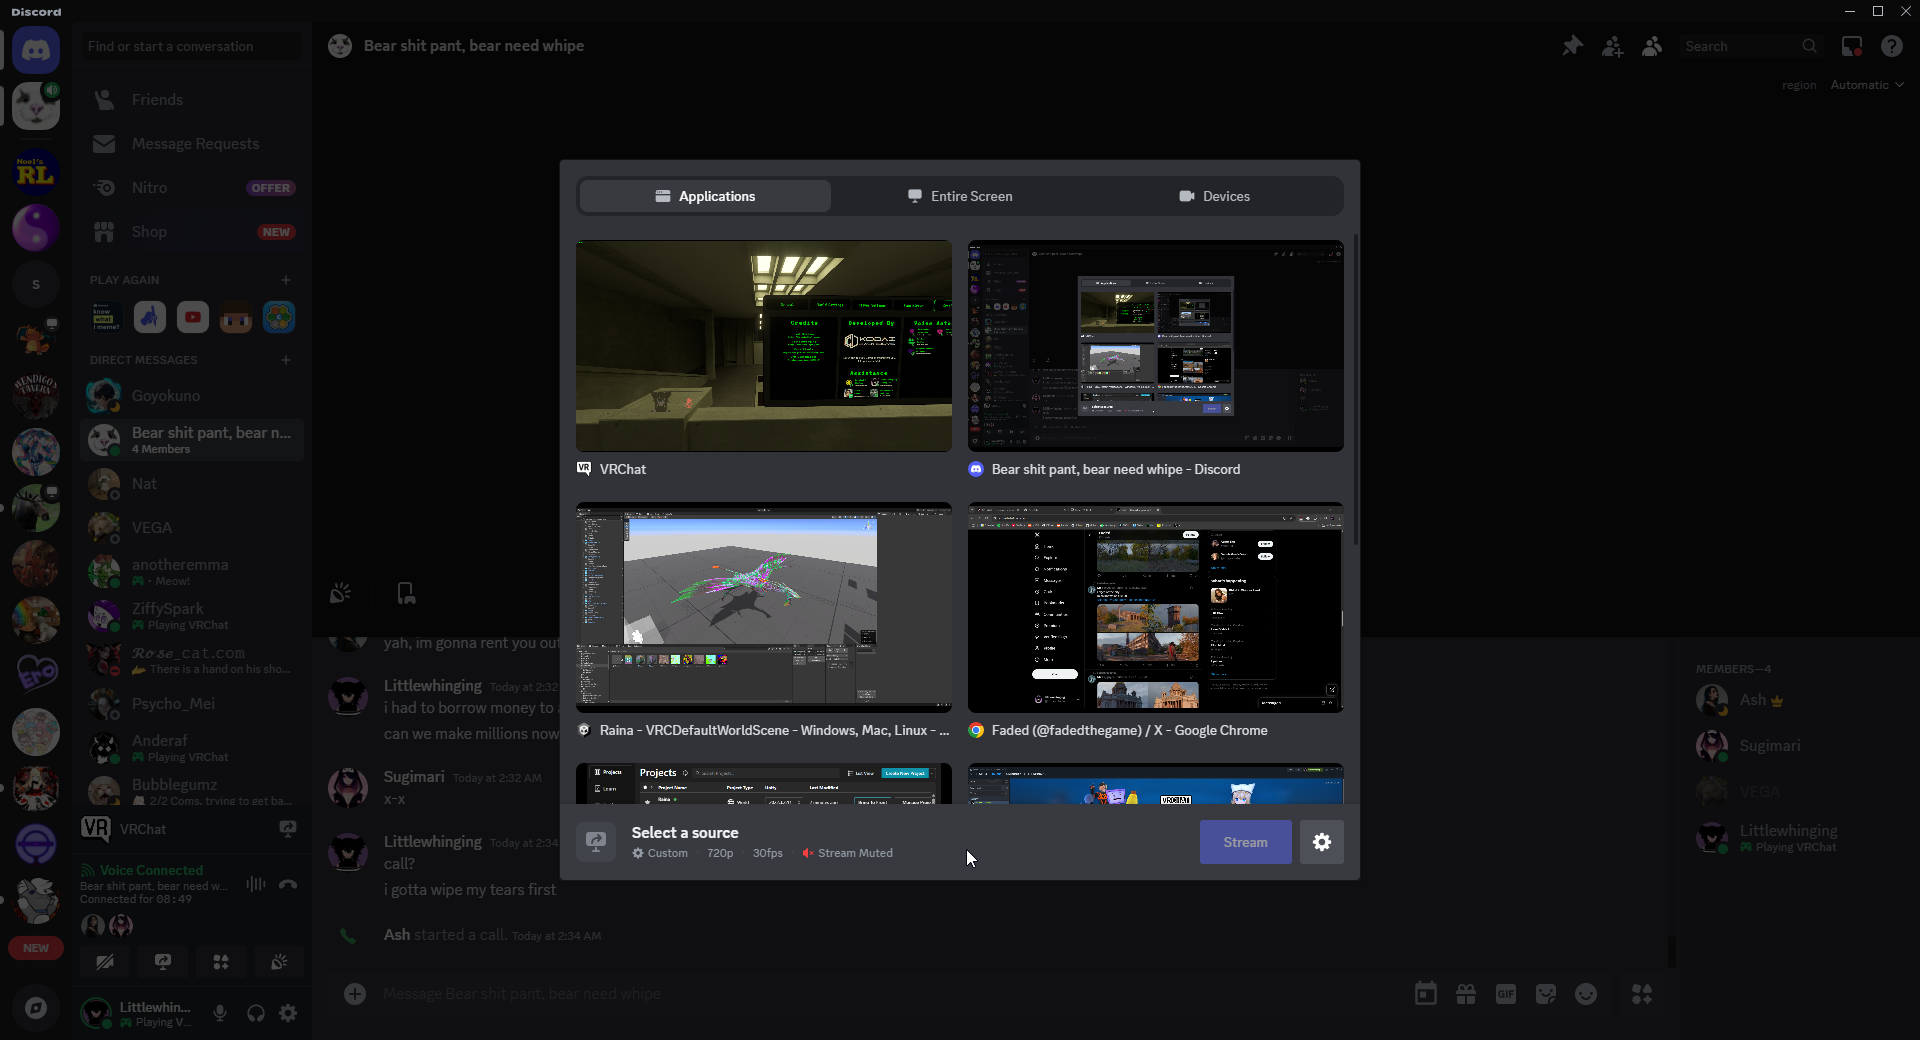Open Discord home direct messages
This screenshot has height=1040, width=1920.
pos(36,50)
